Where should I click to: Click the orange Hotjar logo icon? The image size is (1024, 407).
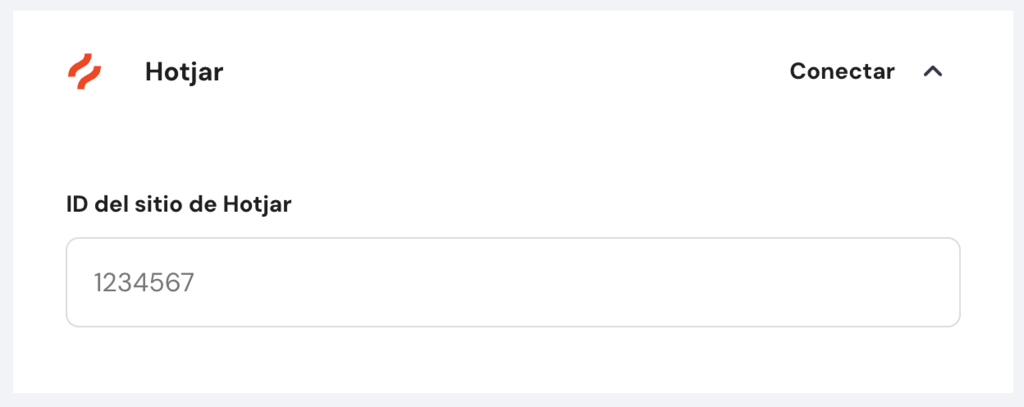pyautogui.click(x=84, y=72)
